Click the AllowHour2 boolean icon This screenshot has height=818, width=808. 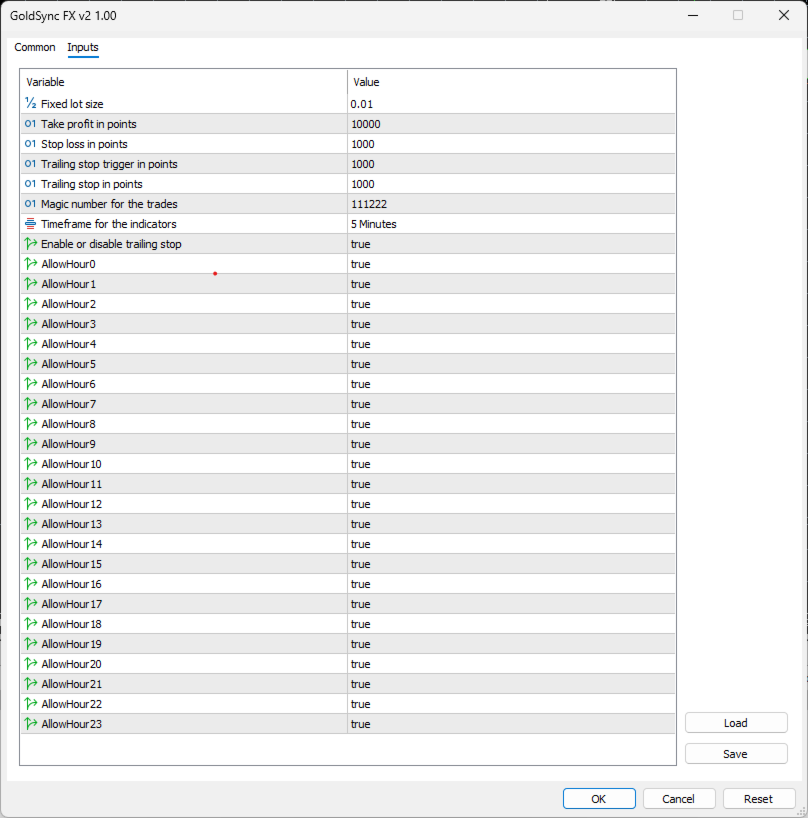[31, 304]
